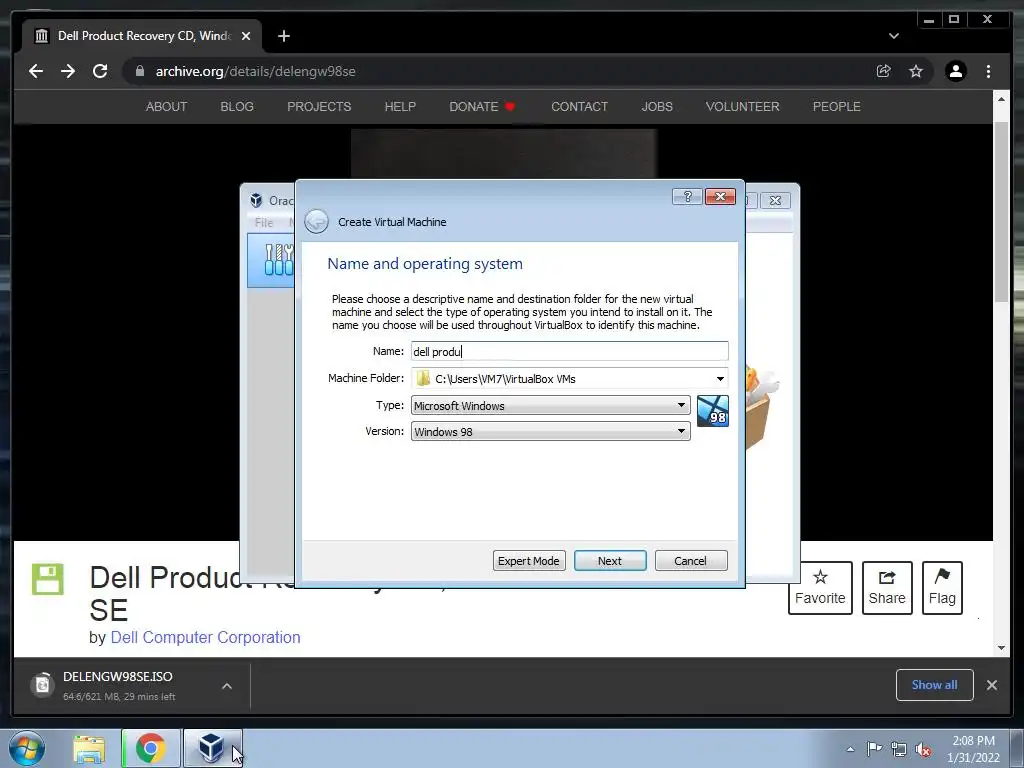Open PEOPLE in archive.org navigation
Viewport: 1024px width, 768px height.
(837, 106)
